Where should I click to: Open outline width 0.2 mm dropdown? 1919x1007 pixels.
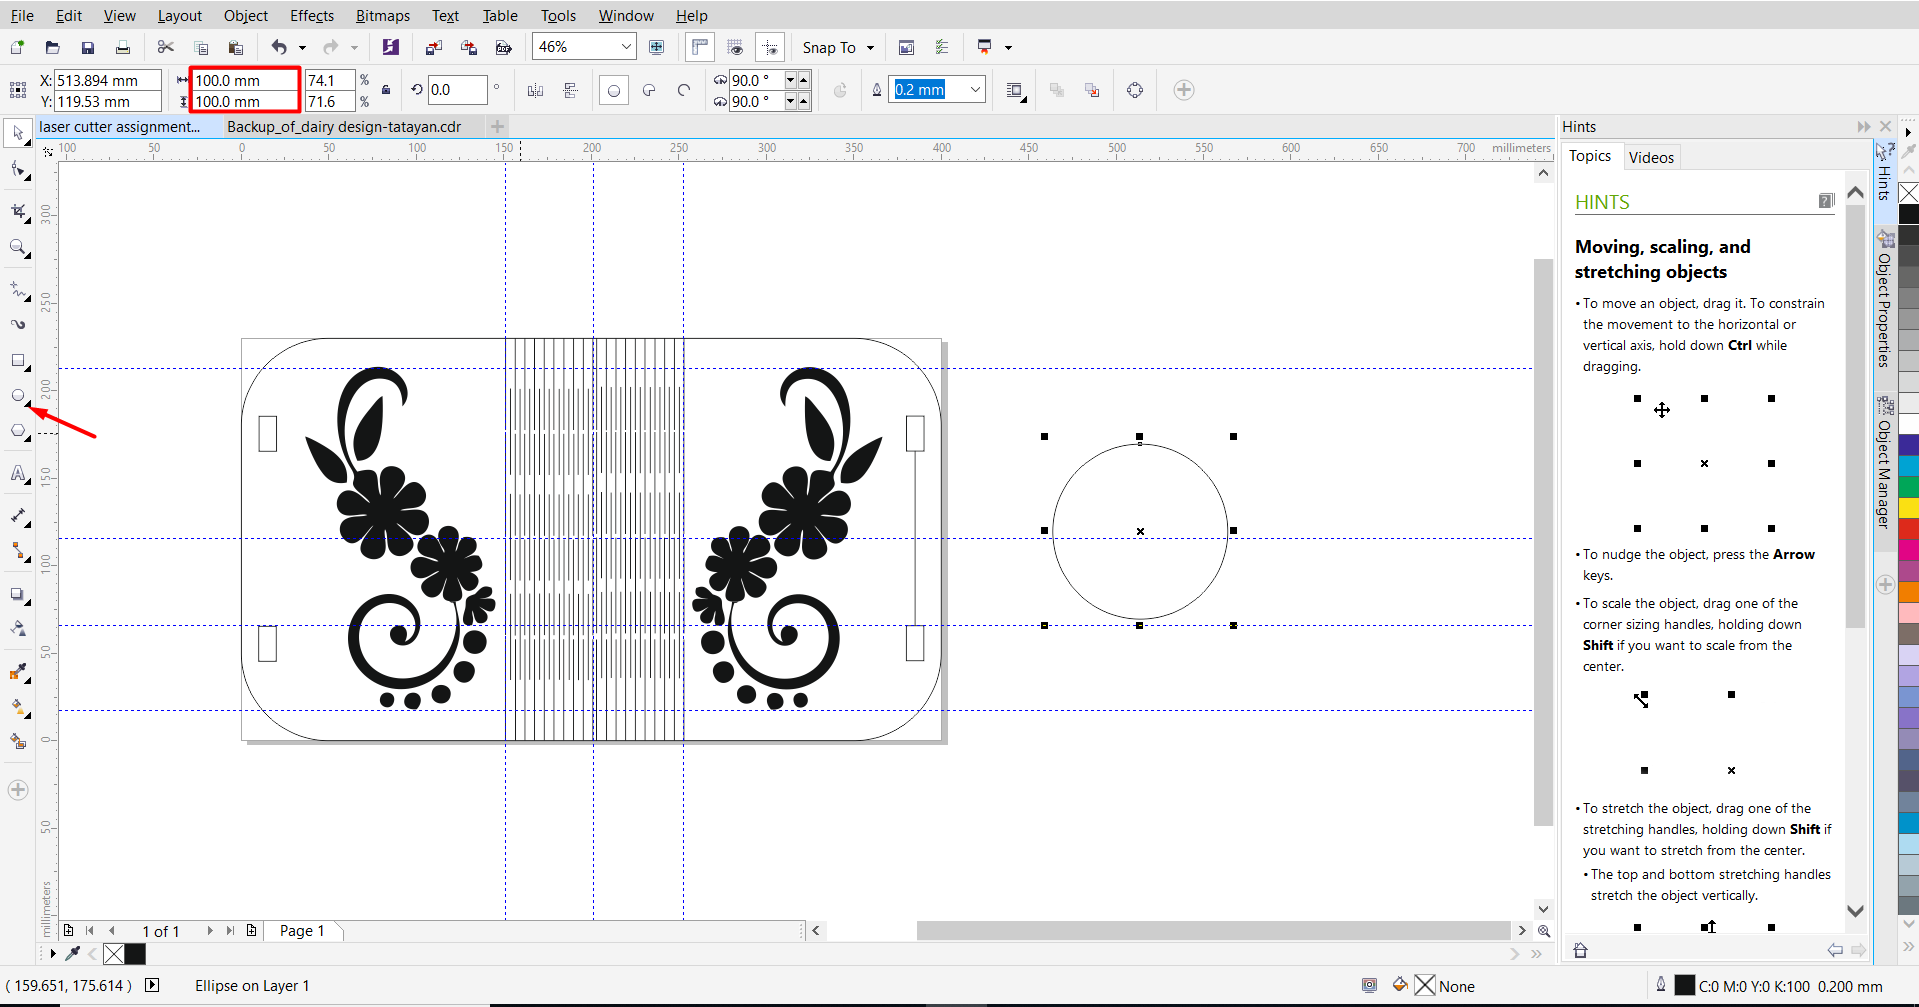pyautogui.click(x=975, y=90)
